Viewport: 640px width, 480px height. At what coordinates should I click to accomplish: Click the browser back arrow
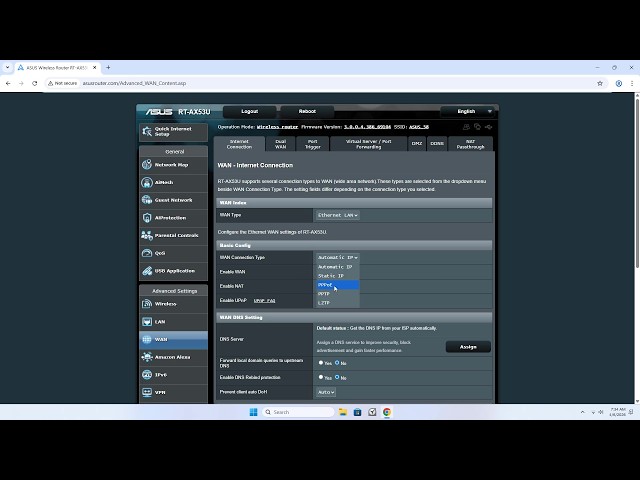pyautogui.click(x=8, y=83)
